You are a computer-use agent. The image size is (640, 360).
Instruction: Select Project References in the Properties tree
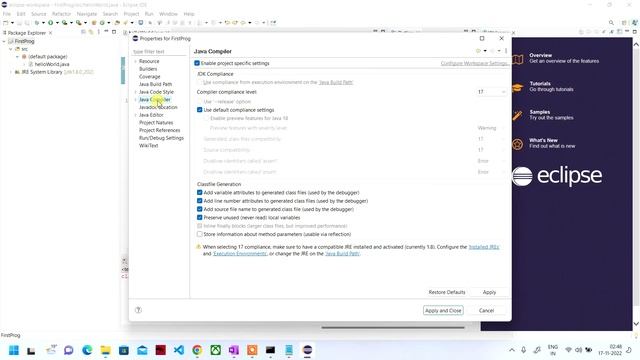click(160, 130)
